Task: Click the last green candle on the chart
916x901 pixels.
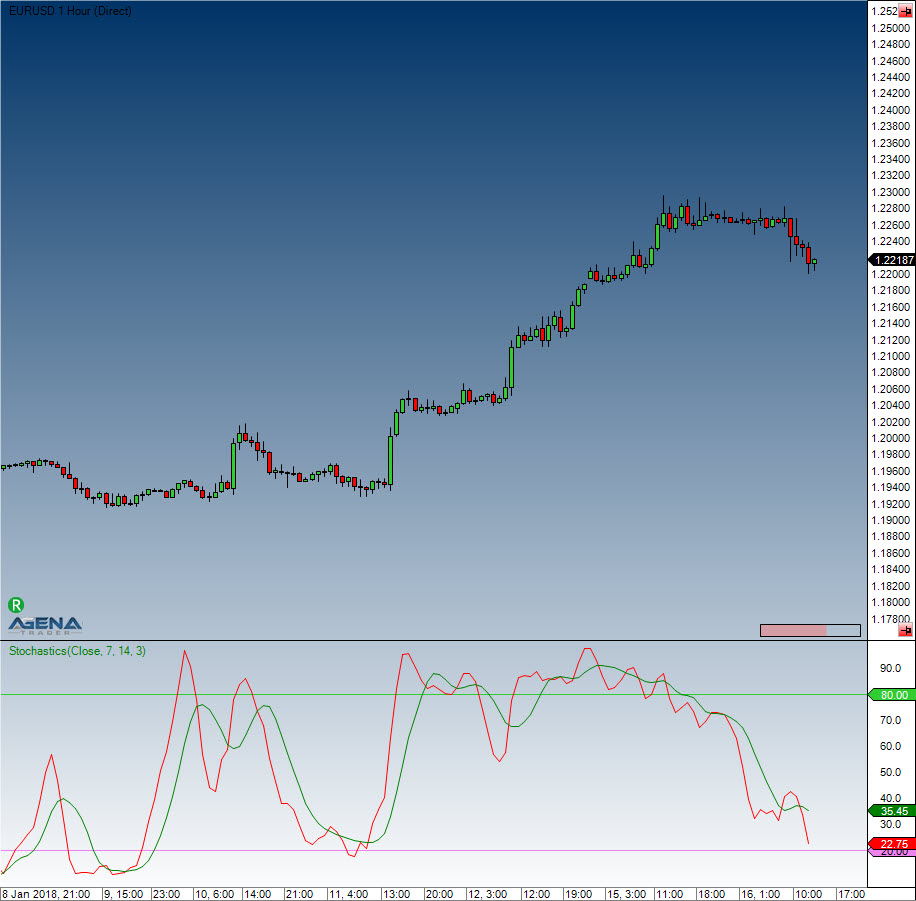Action: pos(815,262)
